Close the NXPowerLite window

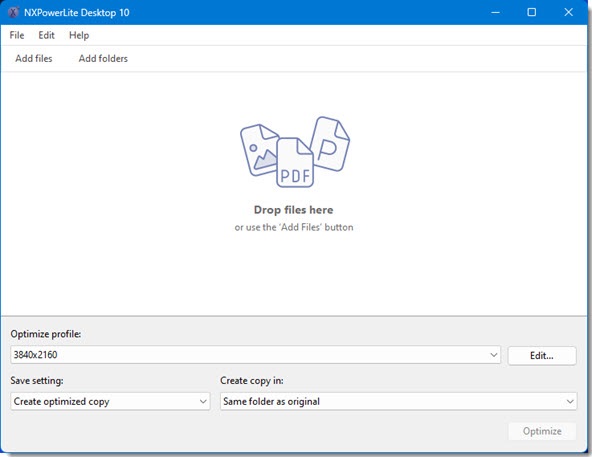pos(568,12)
